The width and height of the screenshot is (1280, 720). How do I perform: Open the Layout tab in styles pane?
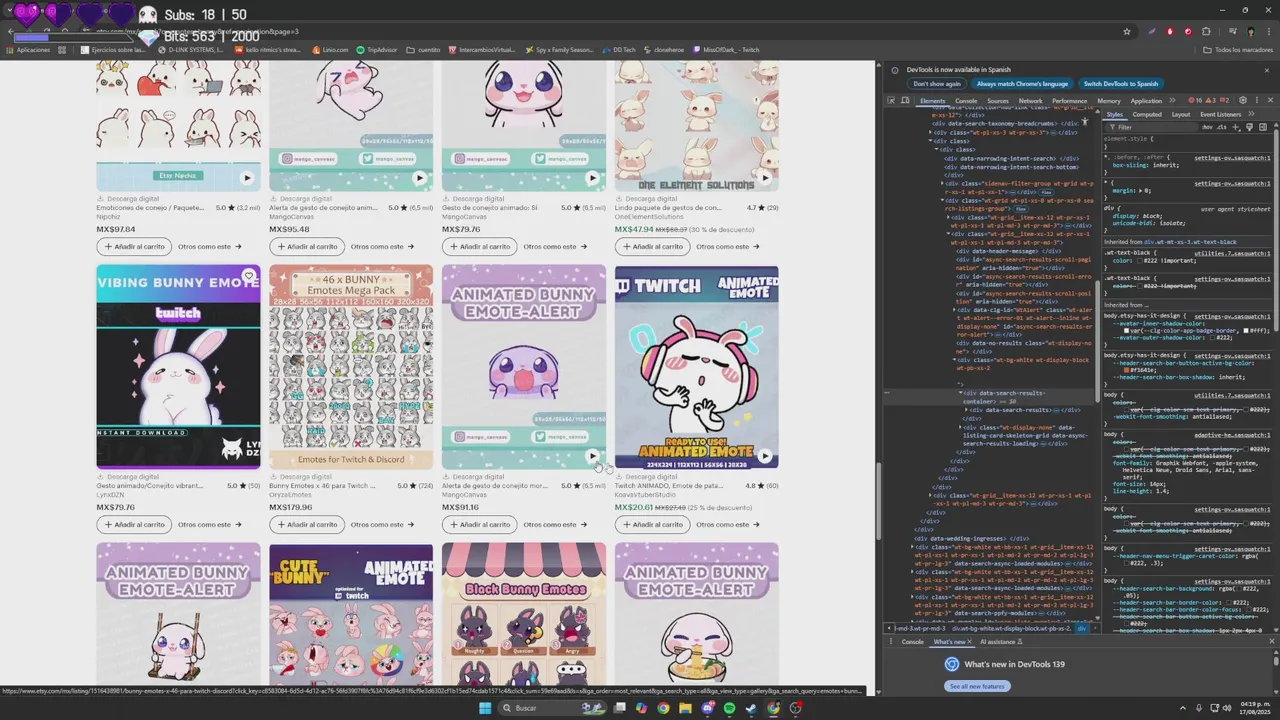(1181, 114)
